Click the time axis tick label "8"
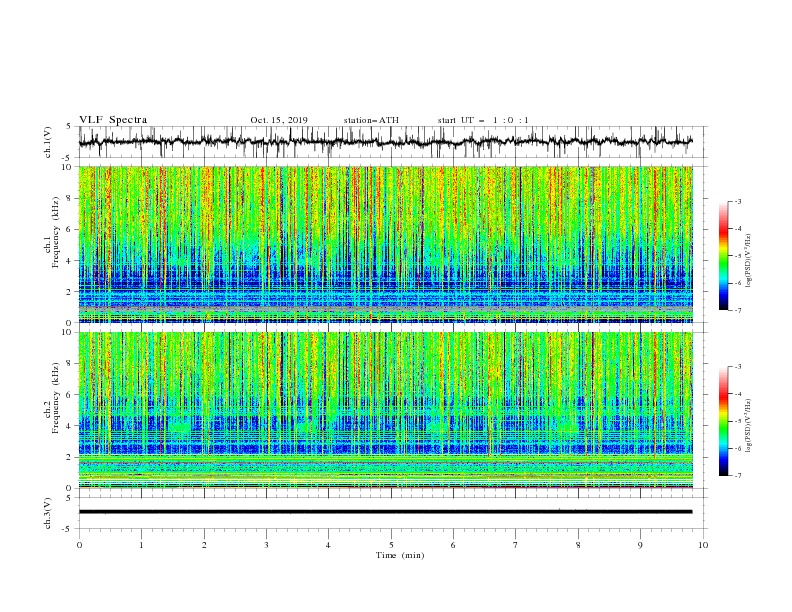This screenshot has width=792, height=612. [x=578, y=545]
